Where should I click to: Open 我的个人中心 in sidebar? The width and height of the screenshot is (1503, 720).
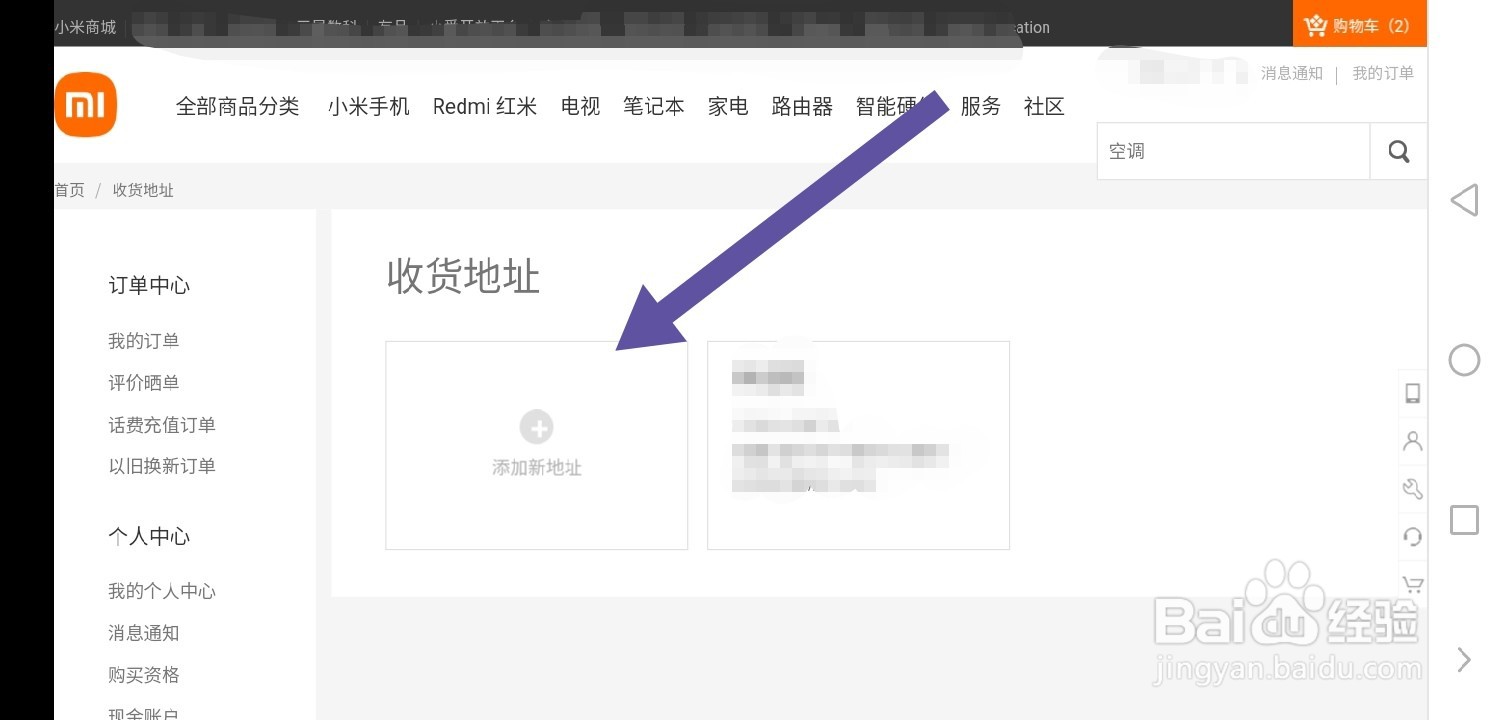click(162, 591)
